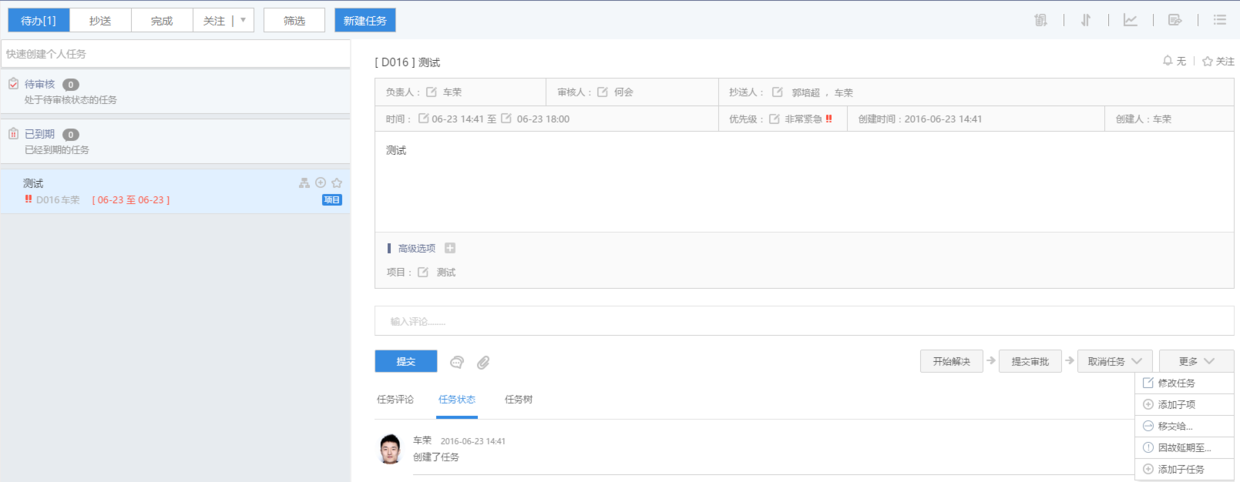Screen dimensions: 1240x482
Task: Click the paperclip attachment icon
Action: (483, 362)
